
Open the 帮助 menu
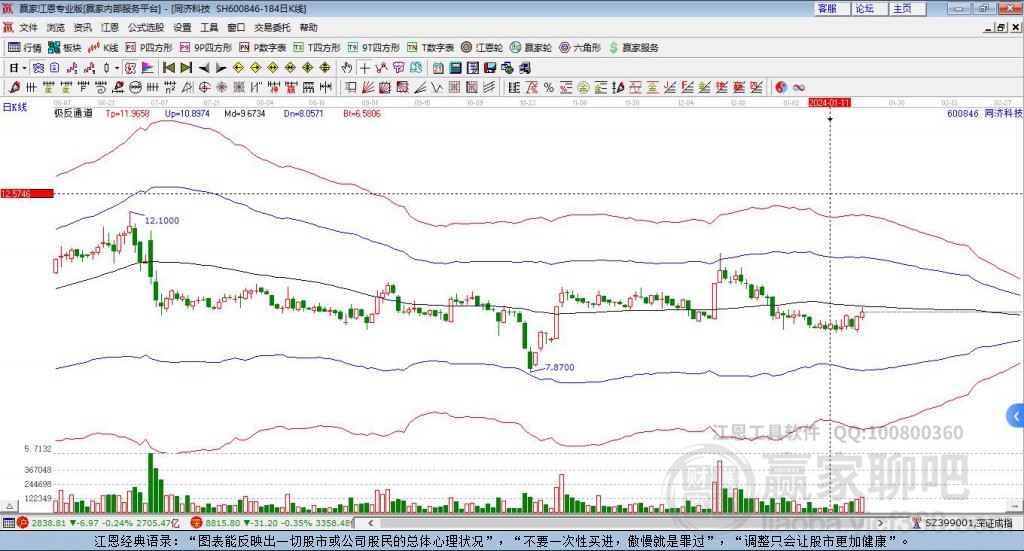click(308, 27)
